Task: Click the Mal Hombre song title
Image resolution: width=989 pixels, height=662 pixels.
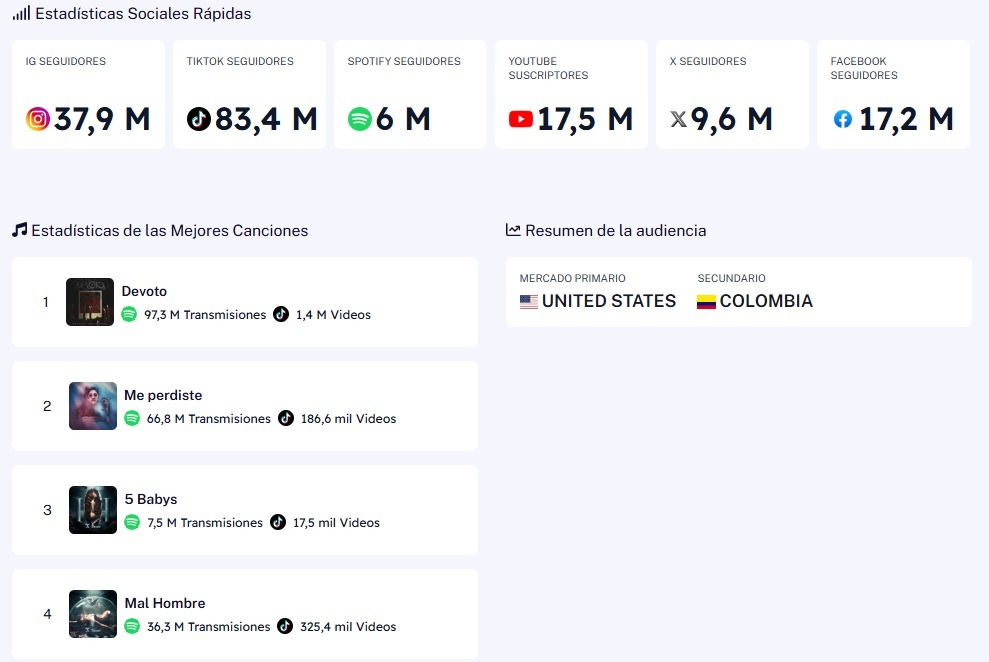Action: 165,603
